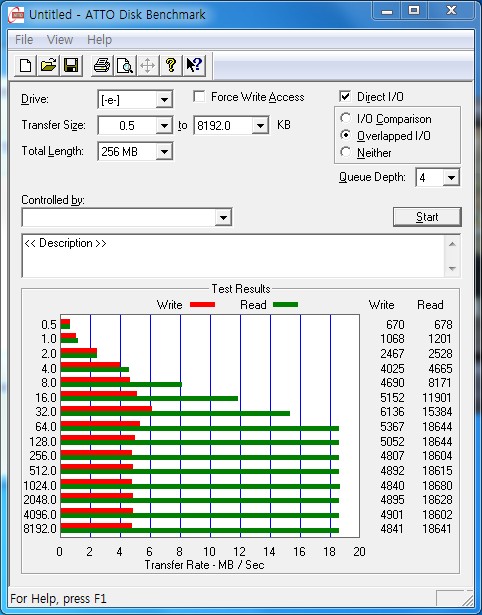Open Print Preview toolbar icon
This screenshot has height=615, width=482.
click(x=125, y=65)
